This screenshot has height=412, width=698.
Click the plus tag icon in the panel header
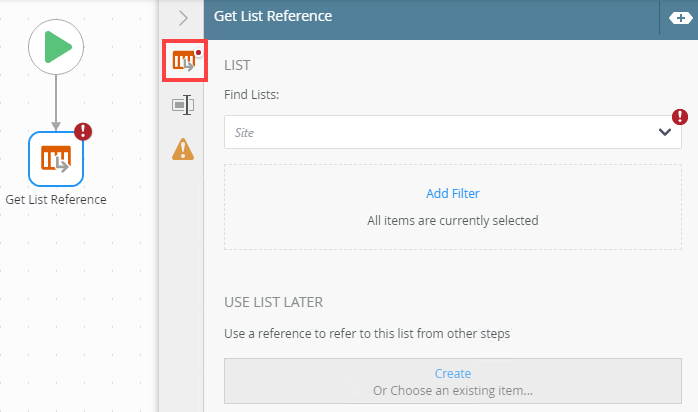(675, 18)
